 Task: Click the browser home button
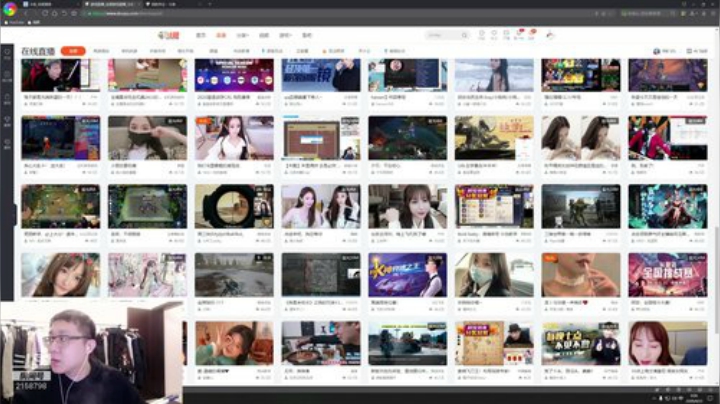[55, 13]
